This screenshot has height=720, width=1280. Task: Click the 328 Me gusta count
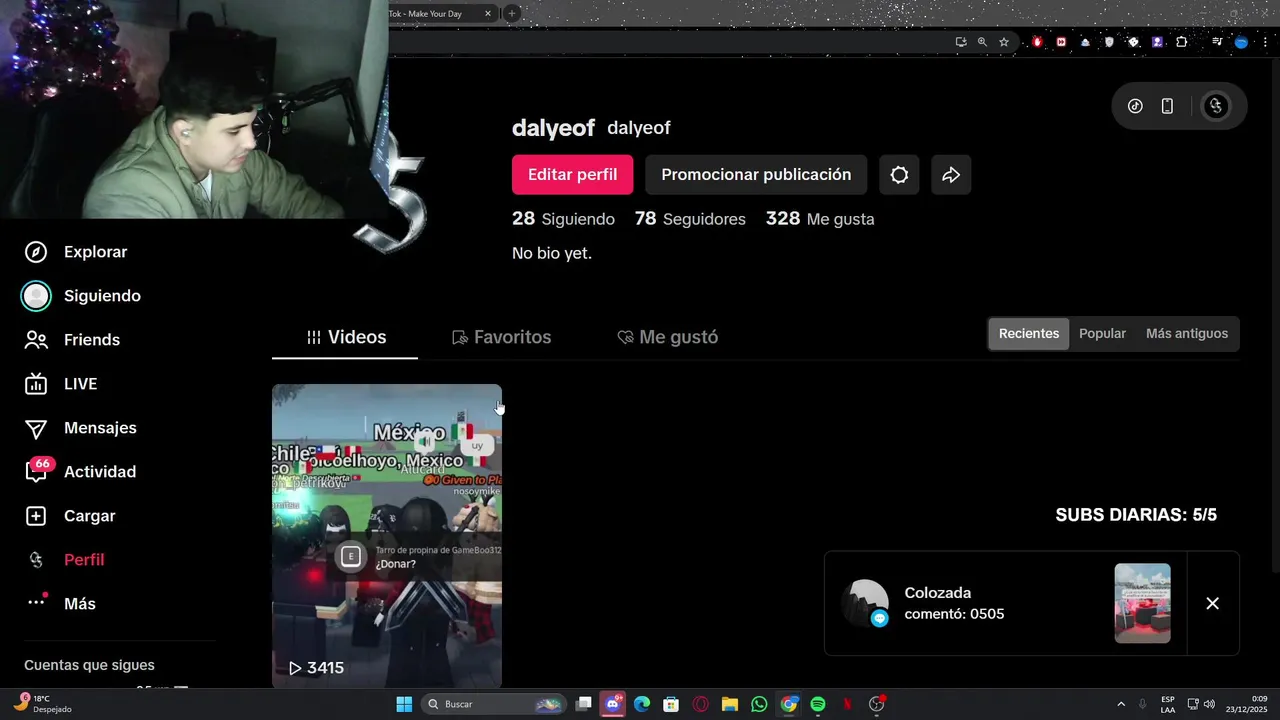coord(820,219)
